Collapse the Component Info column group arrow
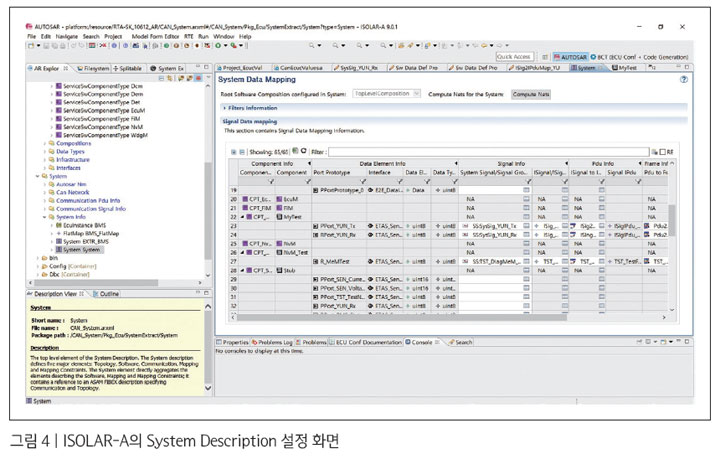 click(x=309, y=163)
